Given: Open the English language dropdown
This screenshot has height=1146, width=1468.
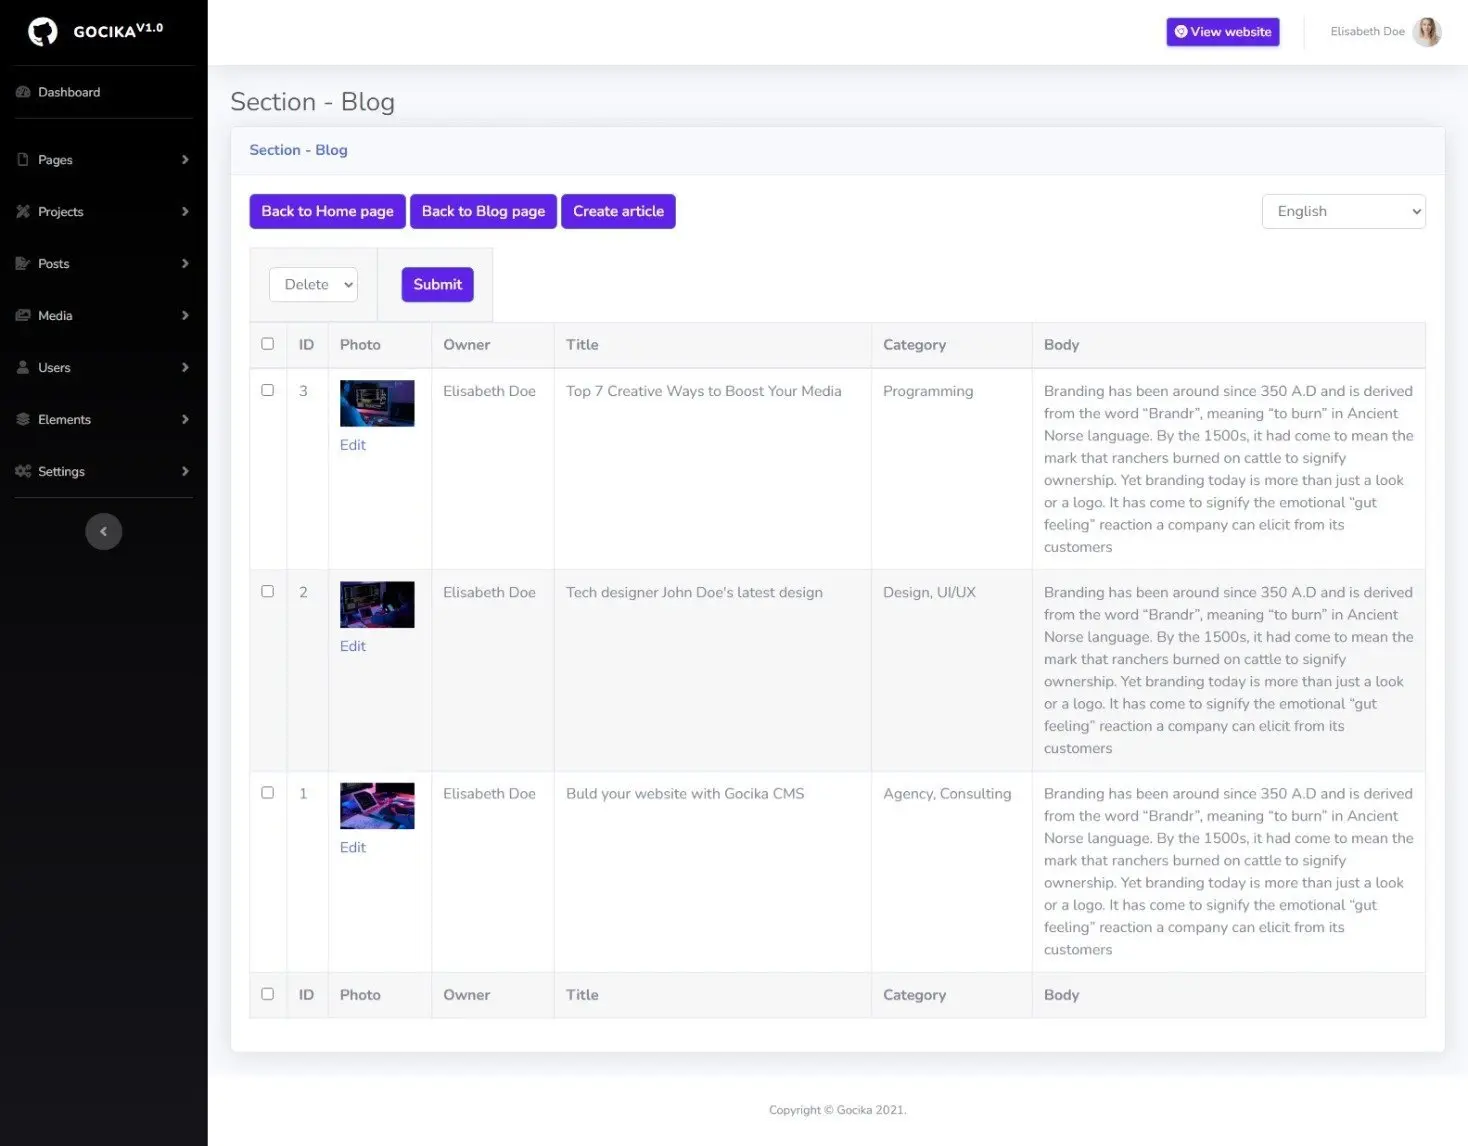Looking at the screenshot, I should click(1343, 211).
